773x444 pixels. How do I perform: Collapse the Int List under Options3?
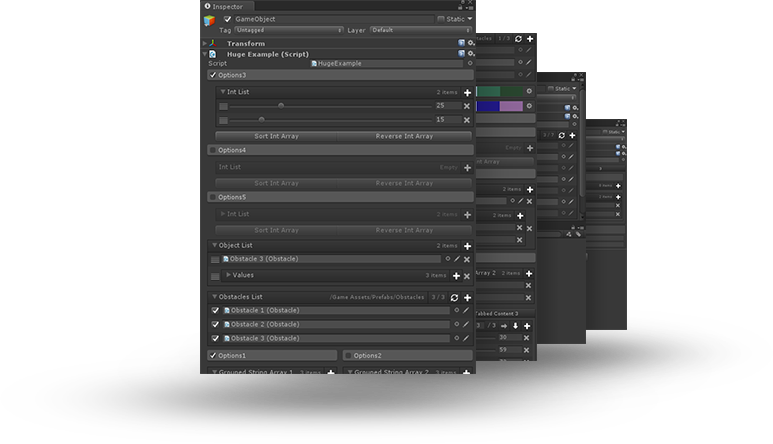(x=223, y=92)
